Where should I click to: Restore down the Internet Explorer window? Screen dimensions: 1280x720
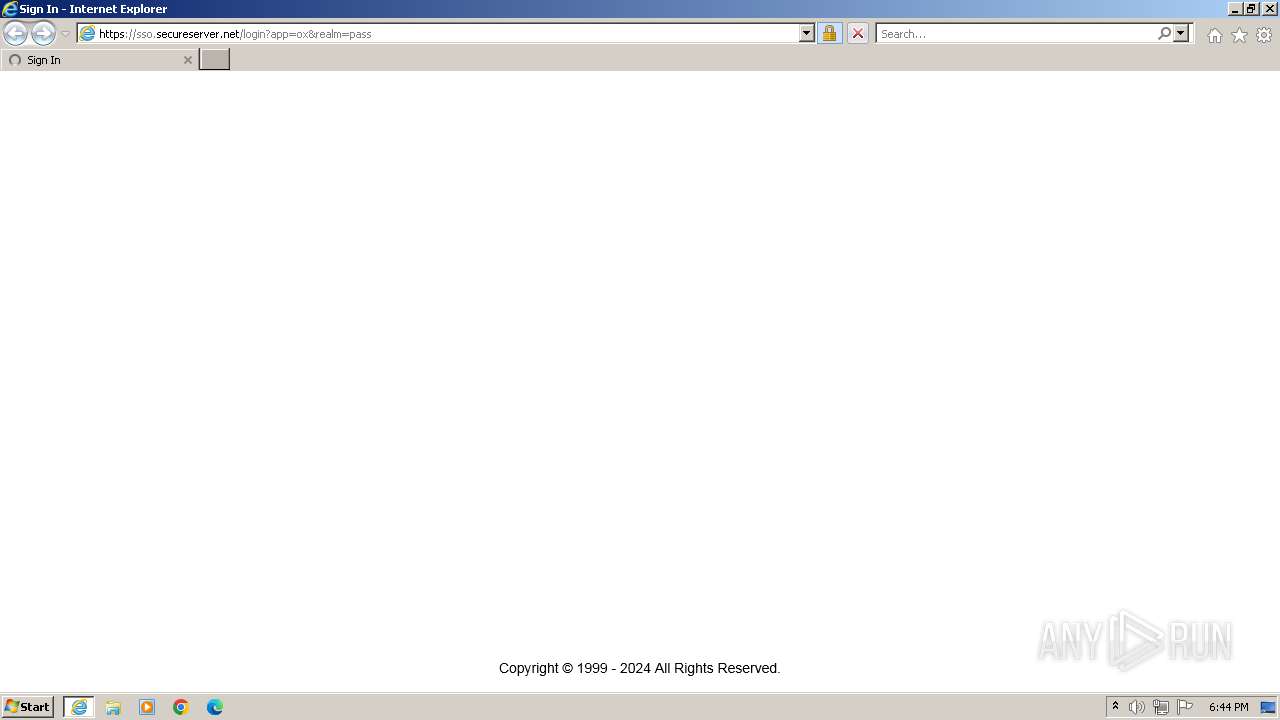tap(1251, 8)
